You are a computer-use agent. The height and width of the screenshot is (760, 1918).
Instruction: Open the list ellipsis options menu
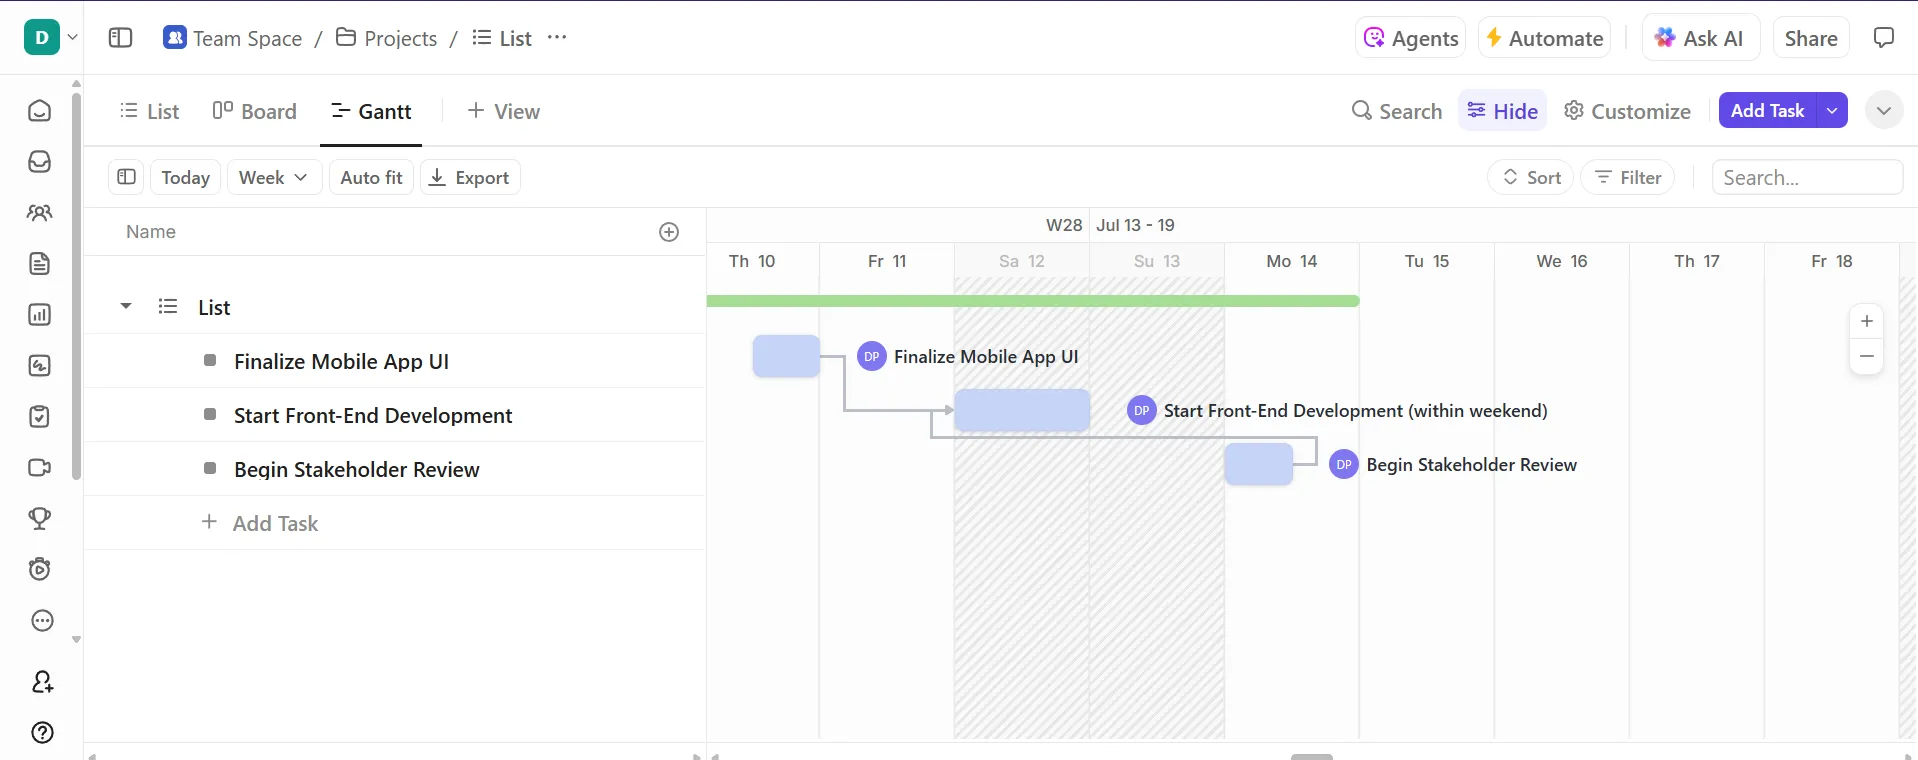point(557,38)
